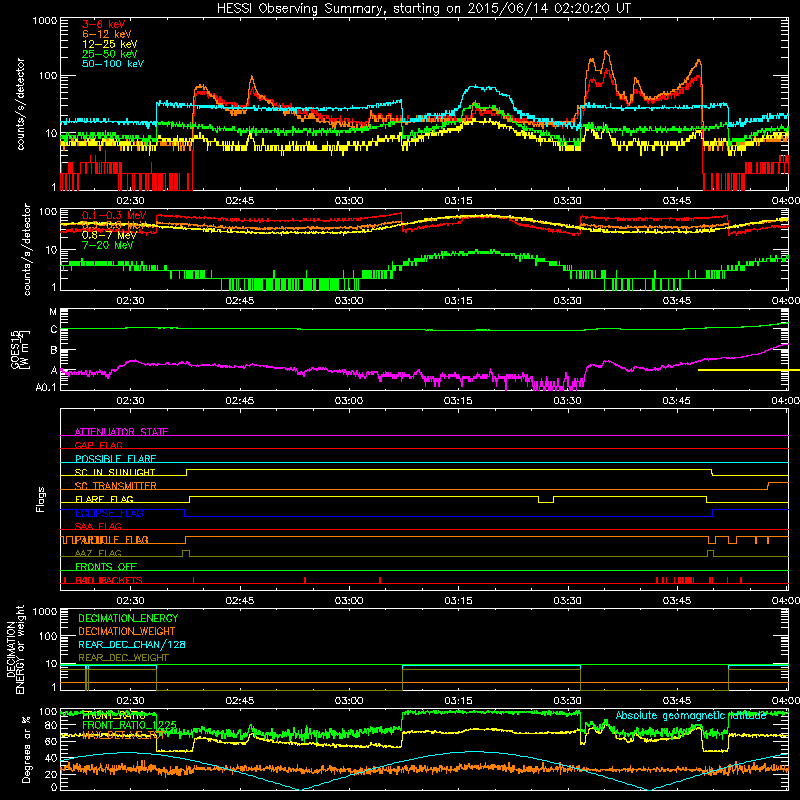Click the 1000 tick on the decimation panel
This screenshot has width=800, height=800.
click(x=45, y=612)
